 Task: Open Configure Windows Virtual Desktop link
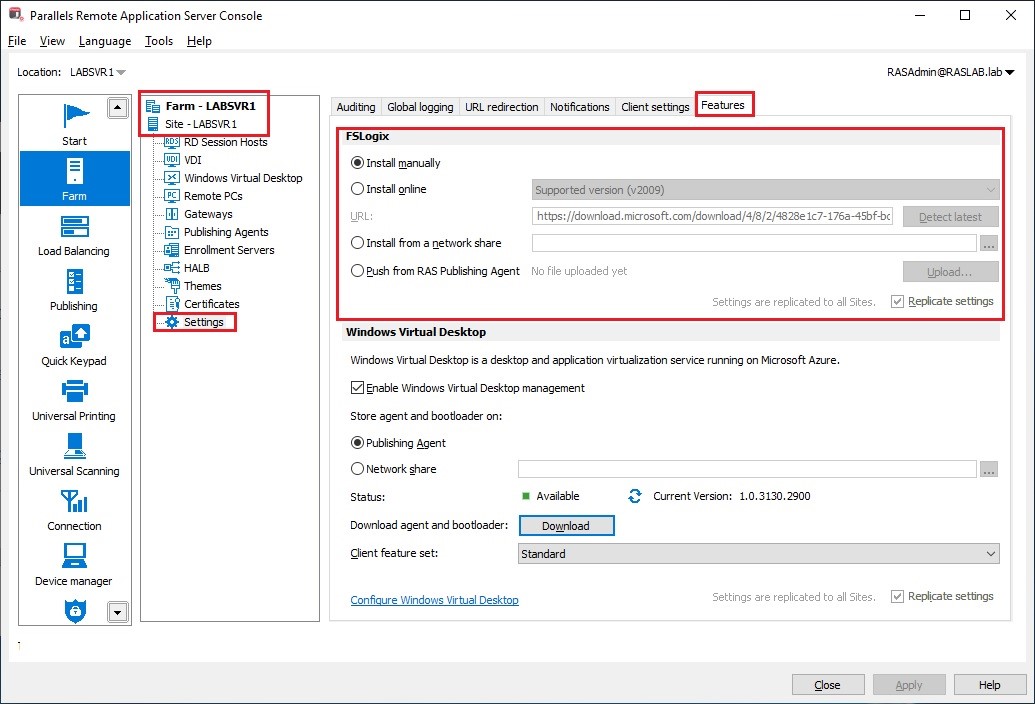coord(434,600)
